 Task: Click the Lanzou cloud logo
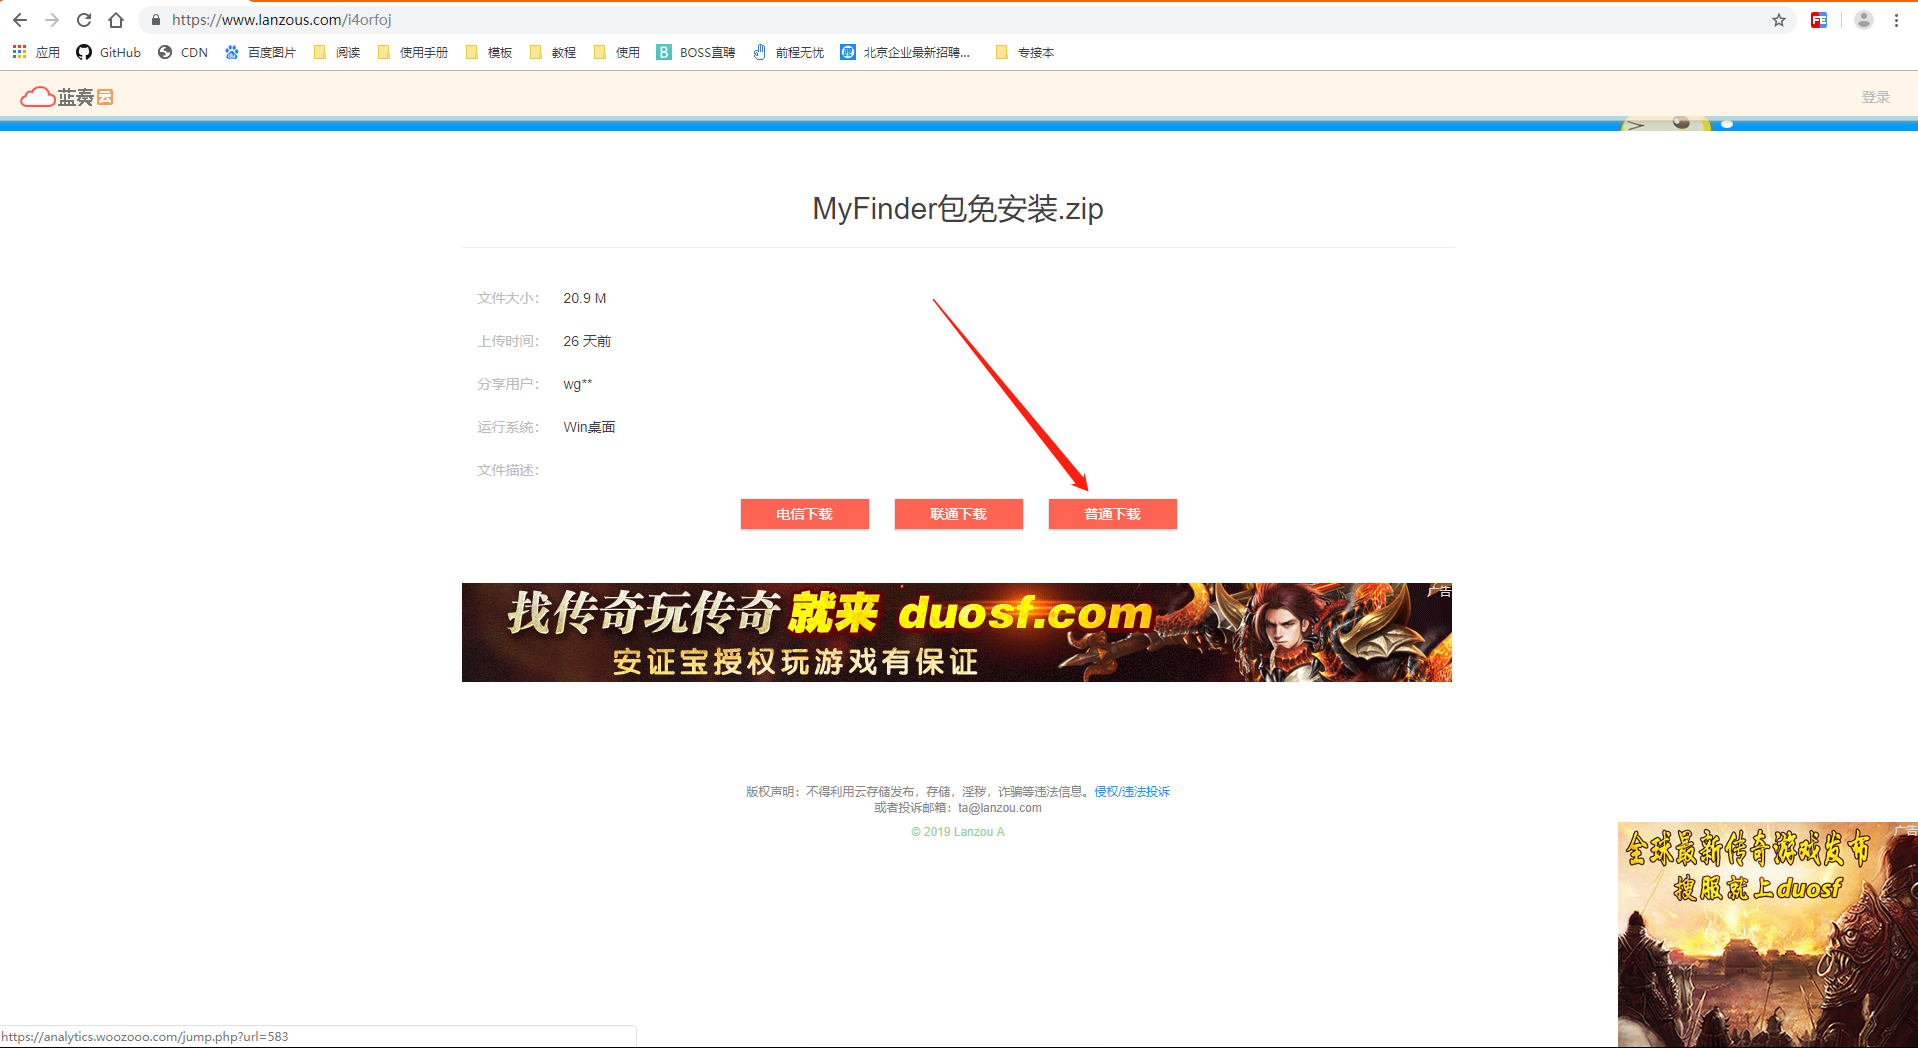65,96
